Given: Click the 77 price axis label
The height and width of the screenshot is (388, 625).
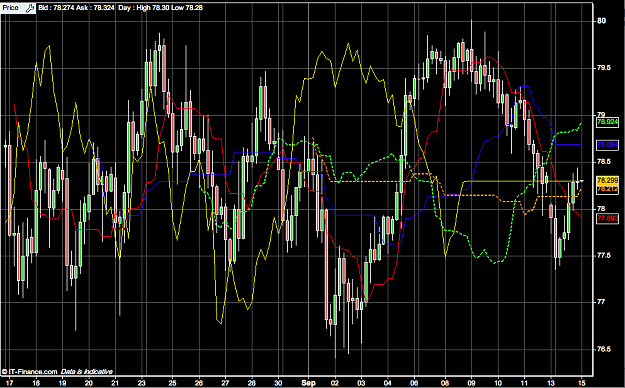Looking at the screenshot, I should (x=601, y=302).
